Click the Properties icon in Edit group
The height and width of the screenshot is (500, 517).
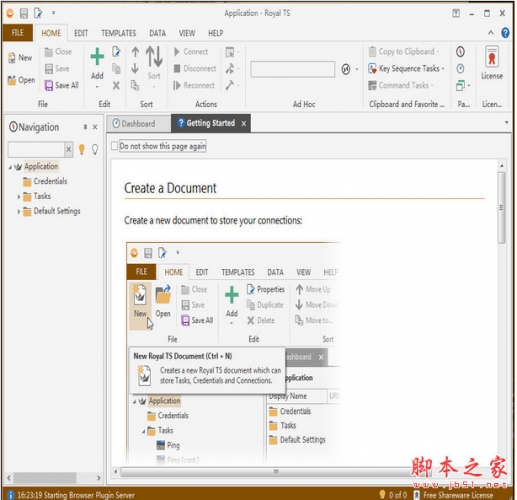[x=116, y=52]
